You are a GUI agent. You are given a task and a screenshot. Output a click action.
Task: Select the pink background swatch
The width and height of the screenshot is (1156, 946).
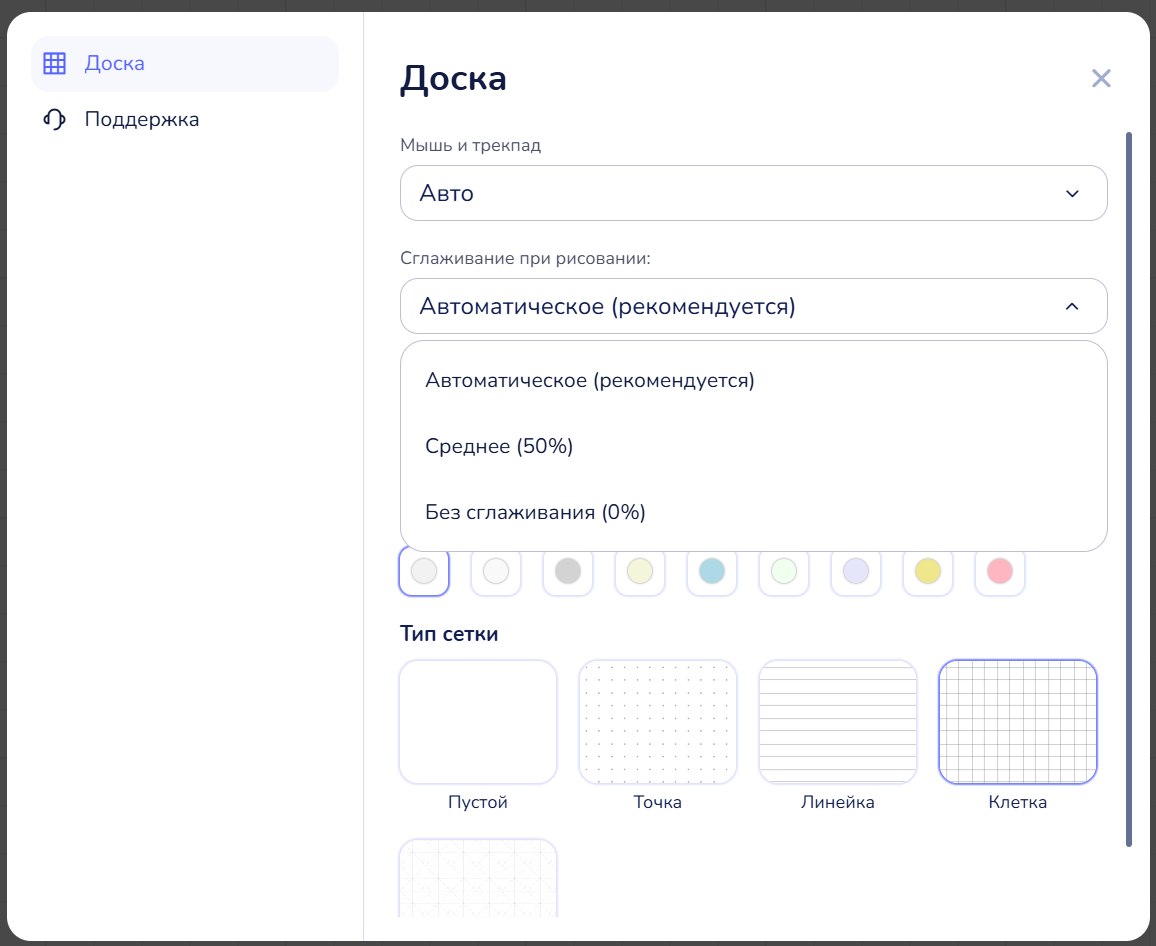point(1000,571)
